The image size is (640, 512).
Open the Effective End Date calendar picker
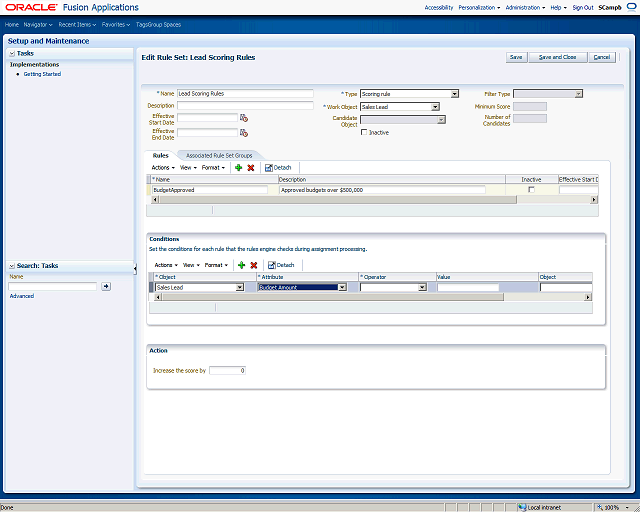(x=244, y=133)
